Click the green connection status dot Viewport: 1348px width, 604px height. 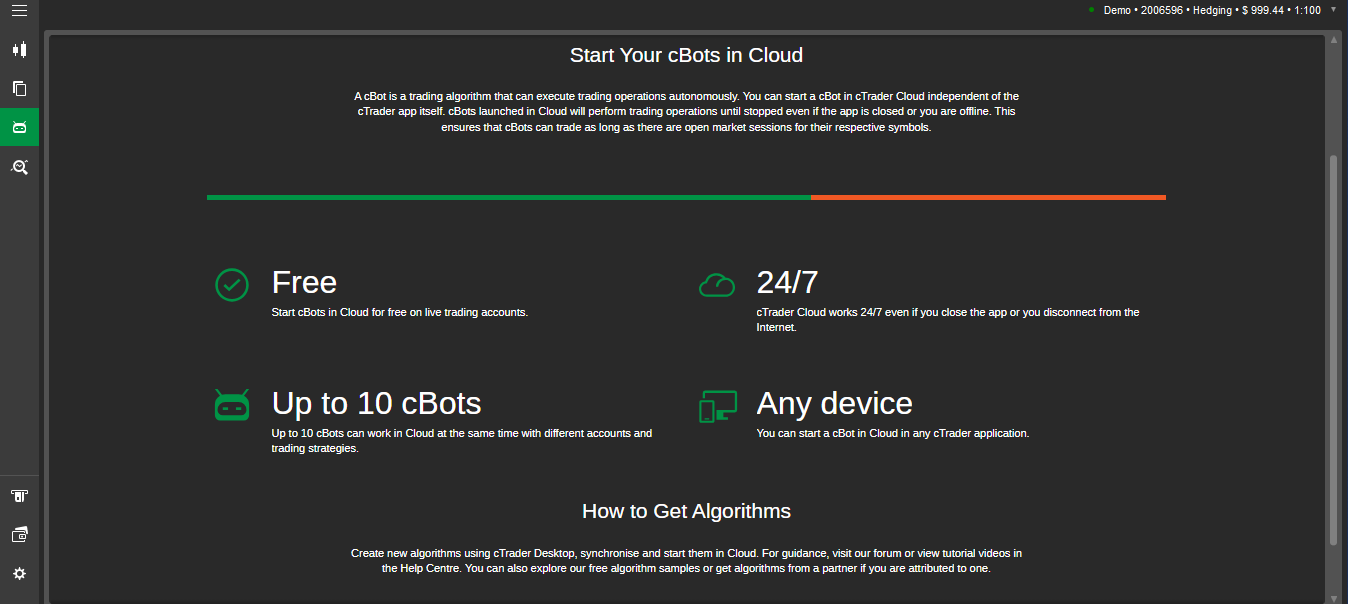[1091, 10]
